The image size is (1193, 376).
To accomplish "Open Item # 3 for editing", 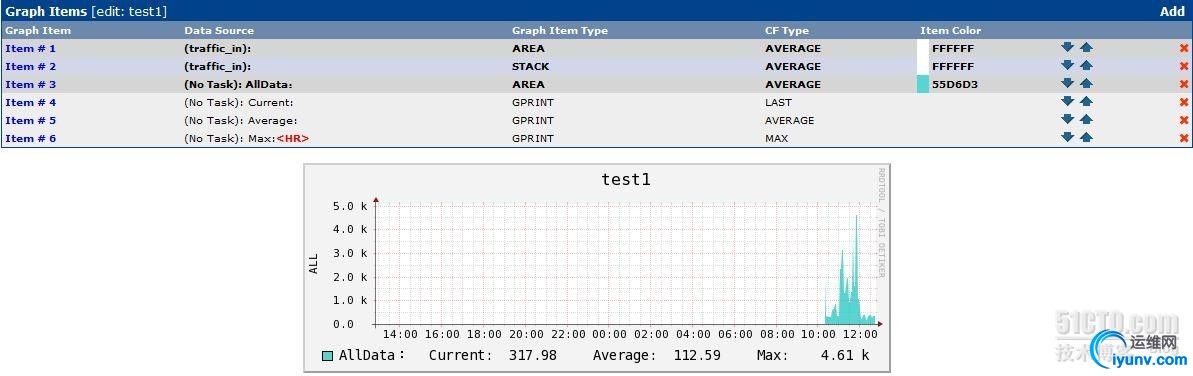I will pos(30,84).
